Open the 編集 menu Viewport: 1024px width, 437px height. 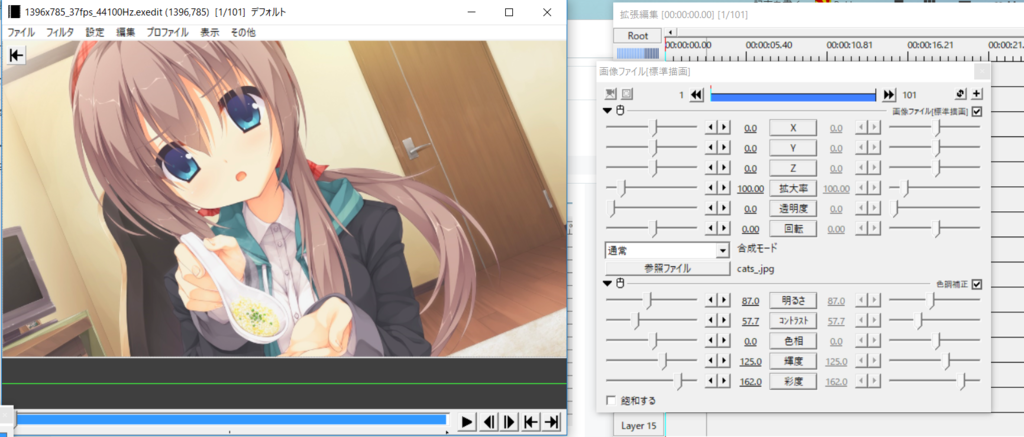pos(126,31)
